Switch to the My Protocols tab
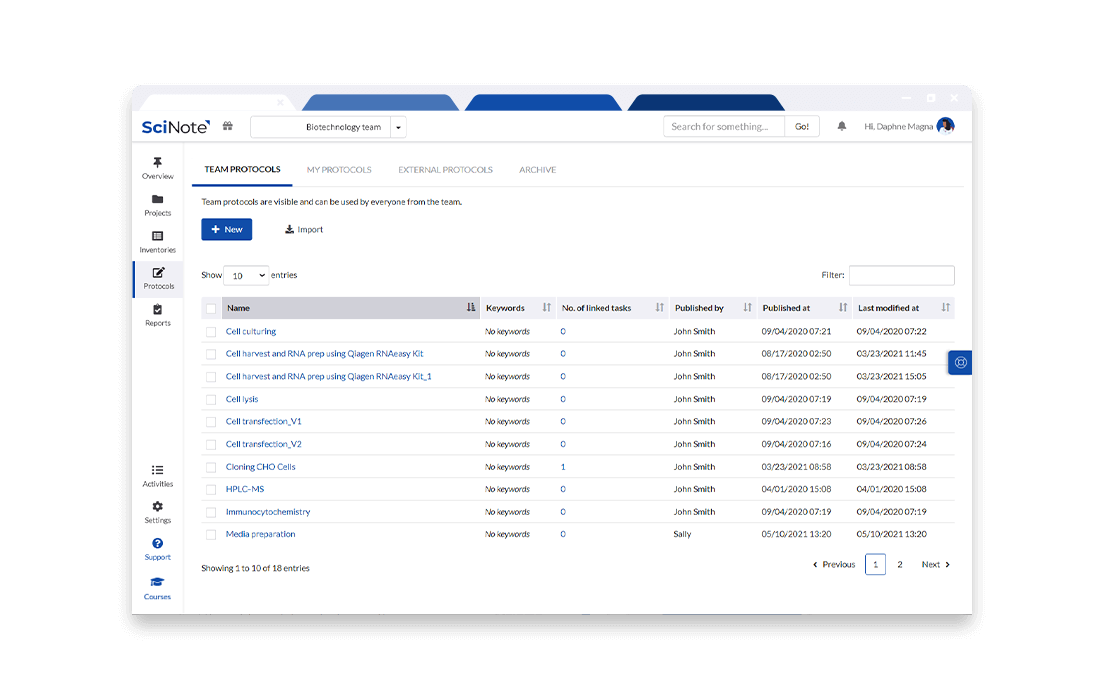Viewport: 1100px width, 700px height. (339, 170)
